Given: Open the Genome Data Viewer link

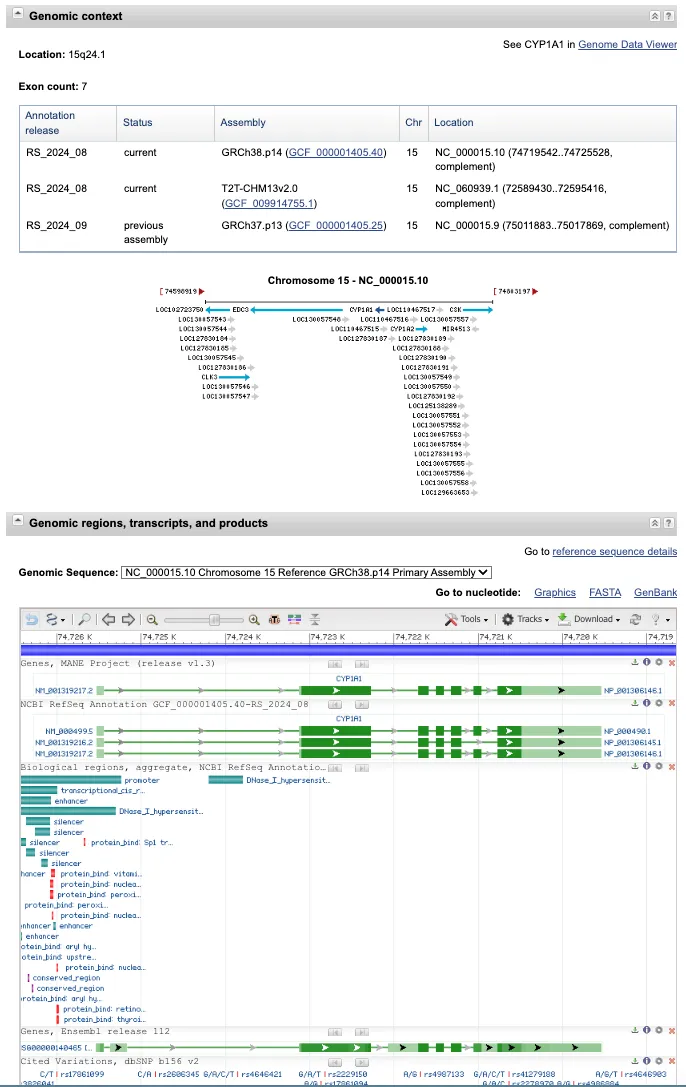Looking at the screenshot, I should pyautogui.click(x=627, y=45).
